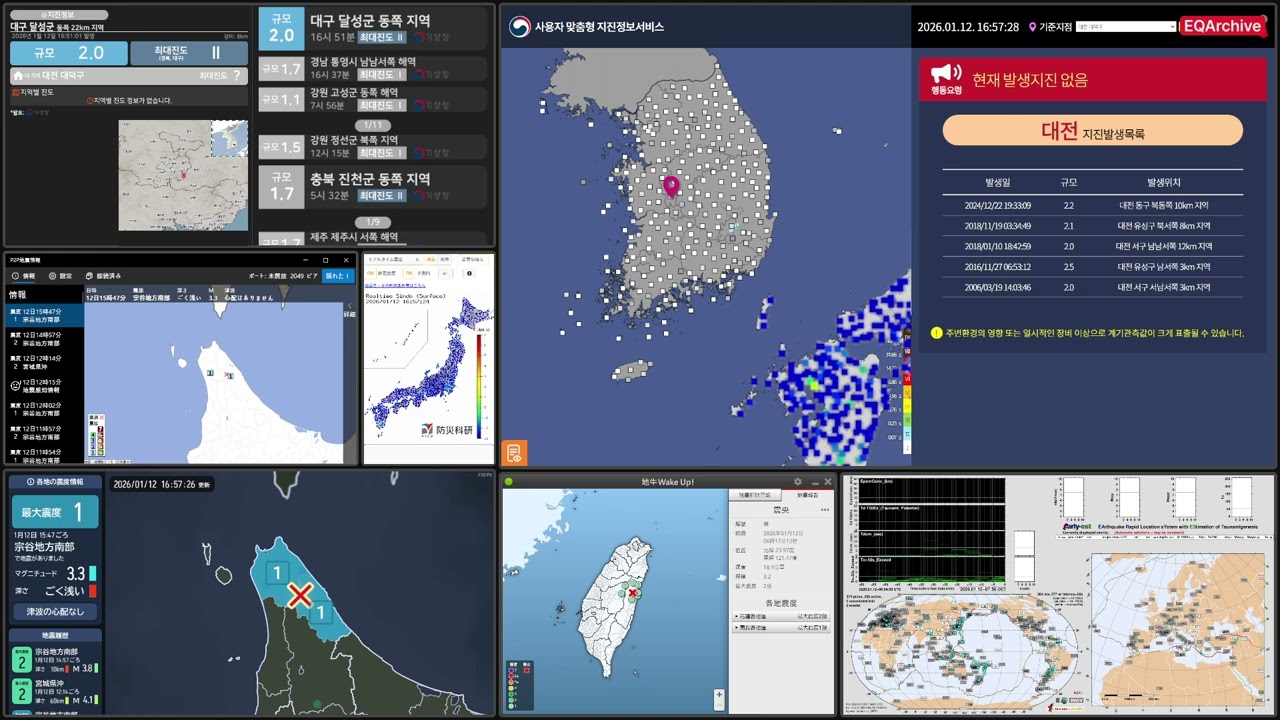Click the 대전 지진발생목록 button
This screenshot has width=1280, height=720.
click(1092, 131)
